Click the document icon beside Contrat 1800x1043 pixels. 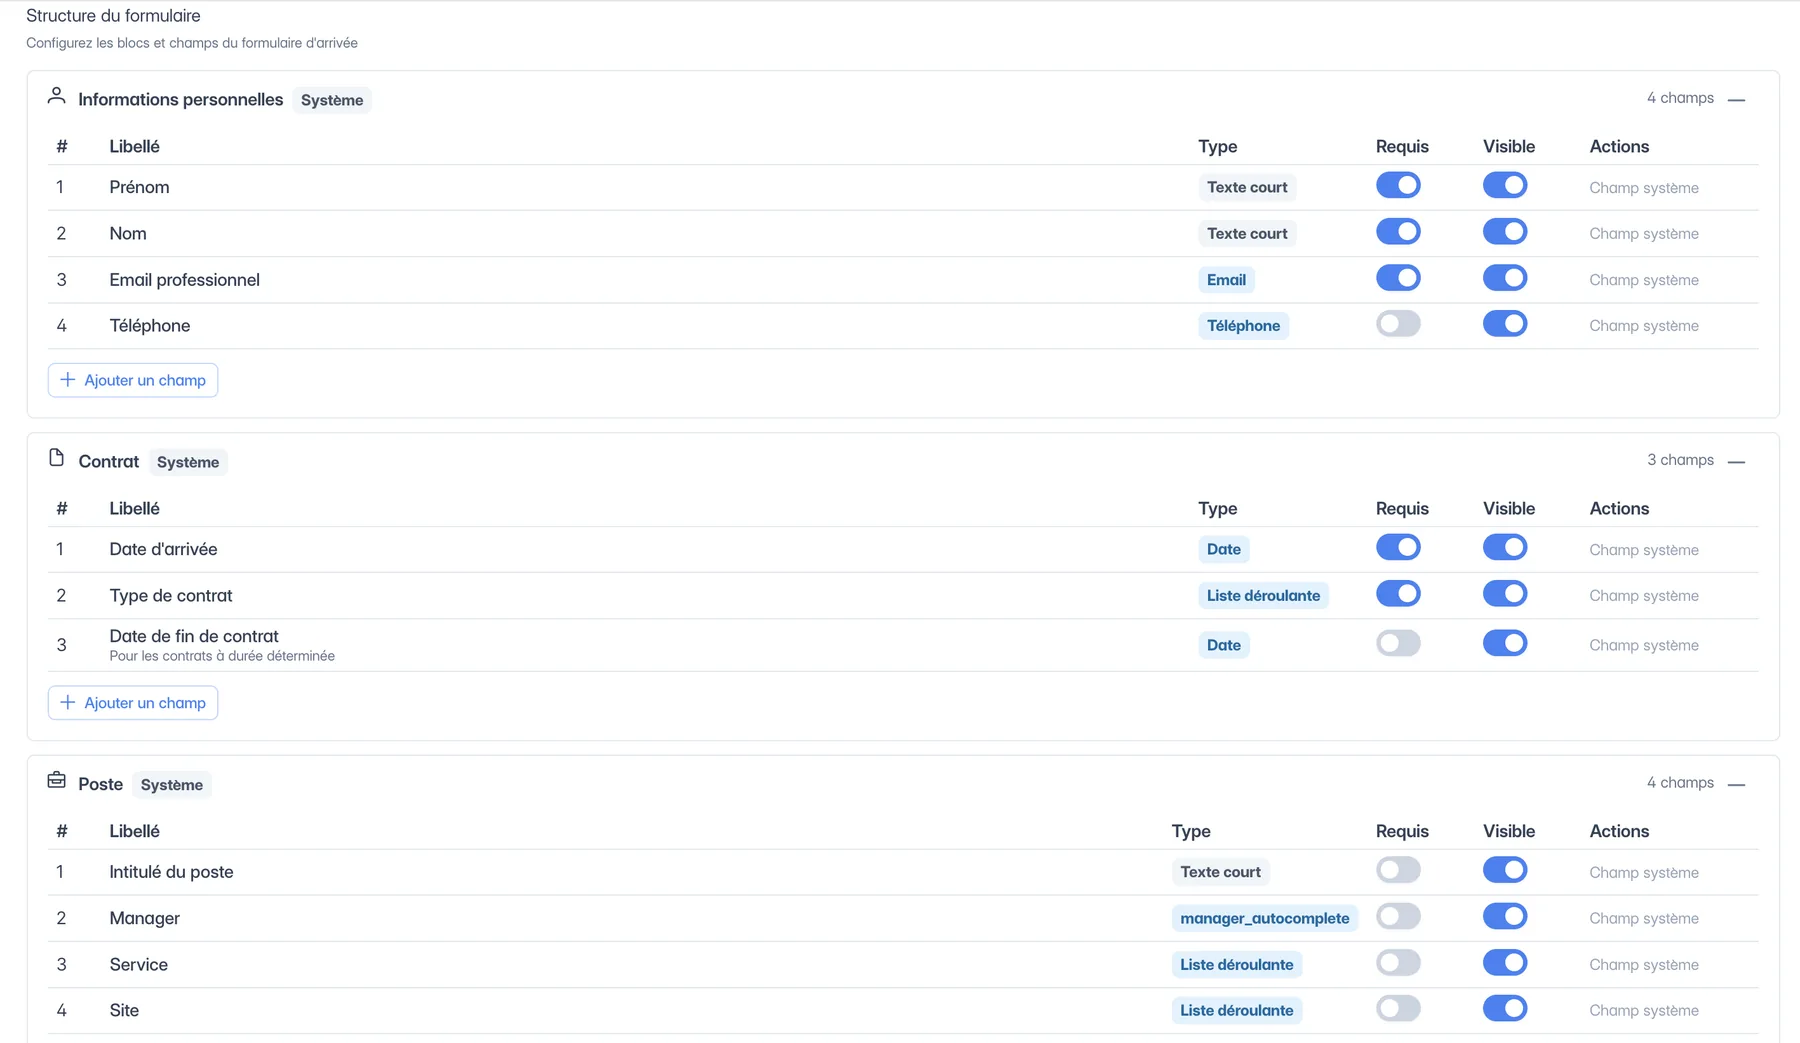pos(57,458)
